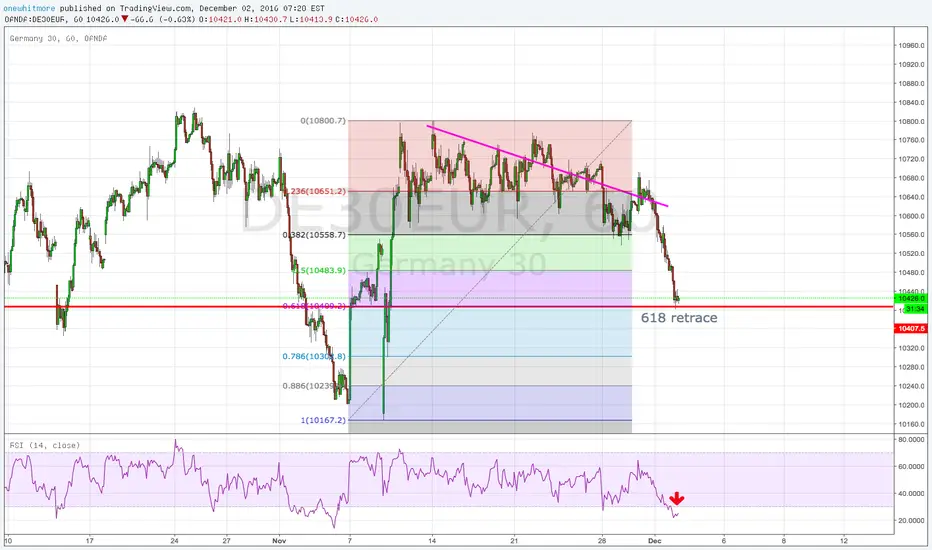Click the 0.786 Fibonacci level label

pos(314,357)
